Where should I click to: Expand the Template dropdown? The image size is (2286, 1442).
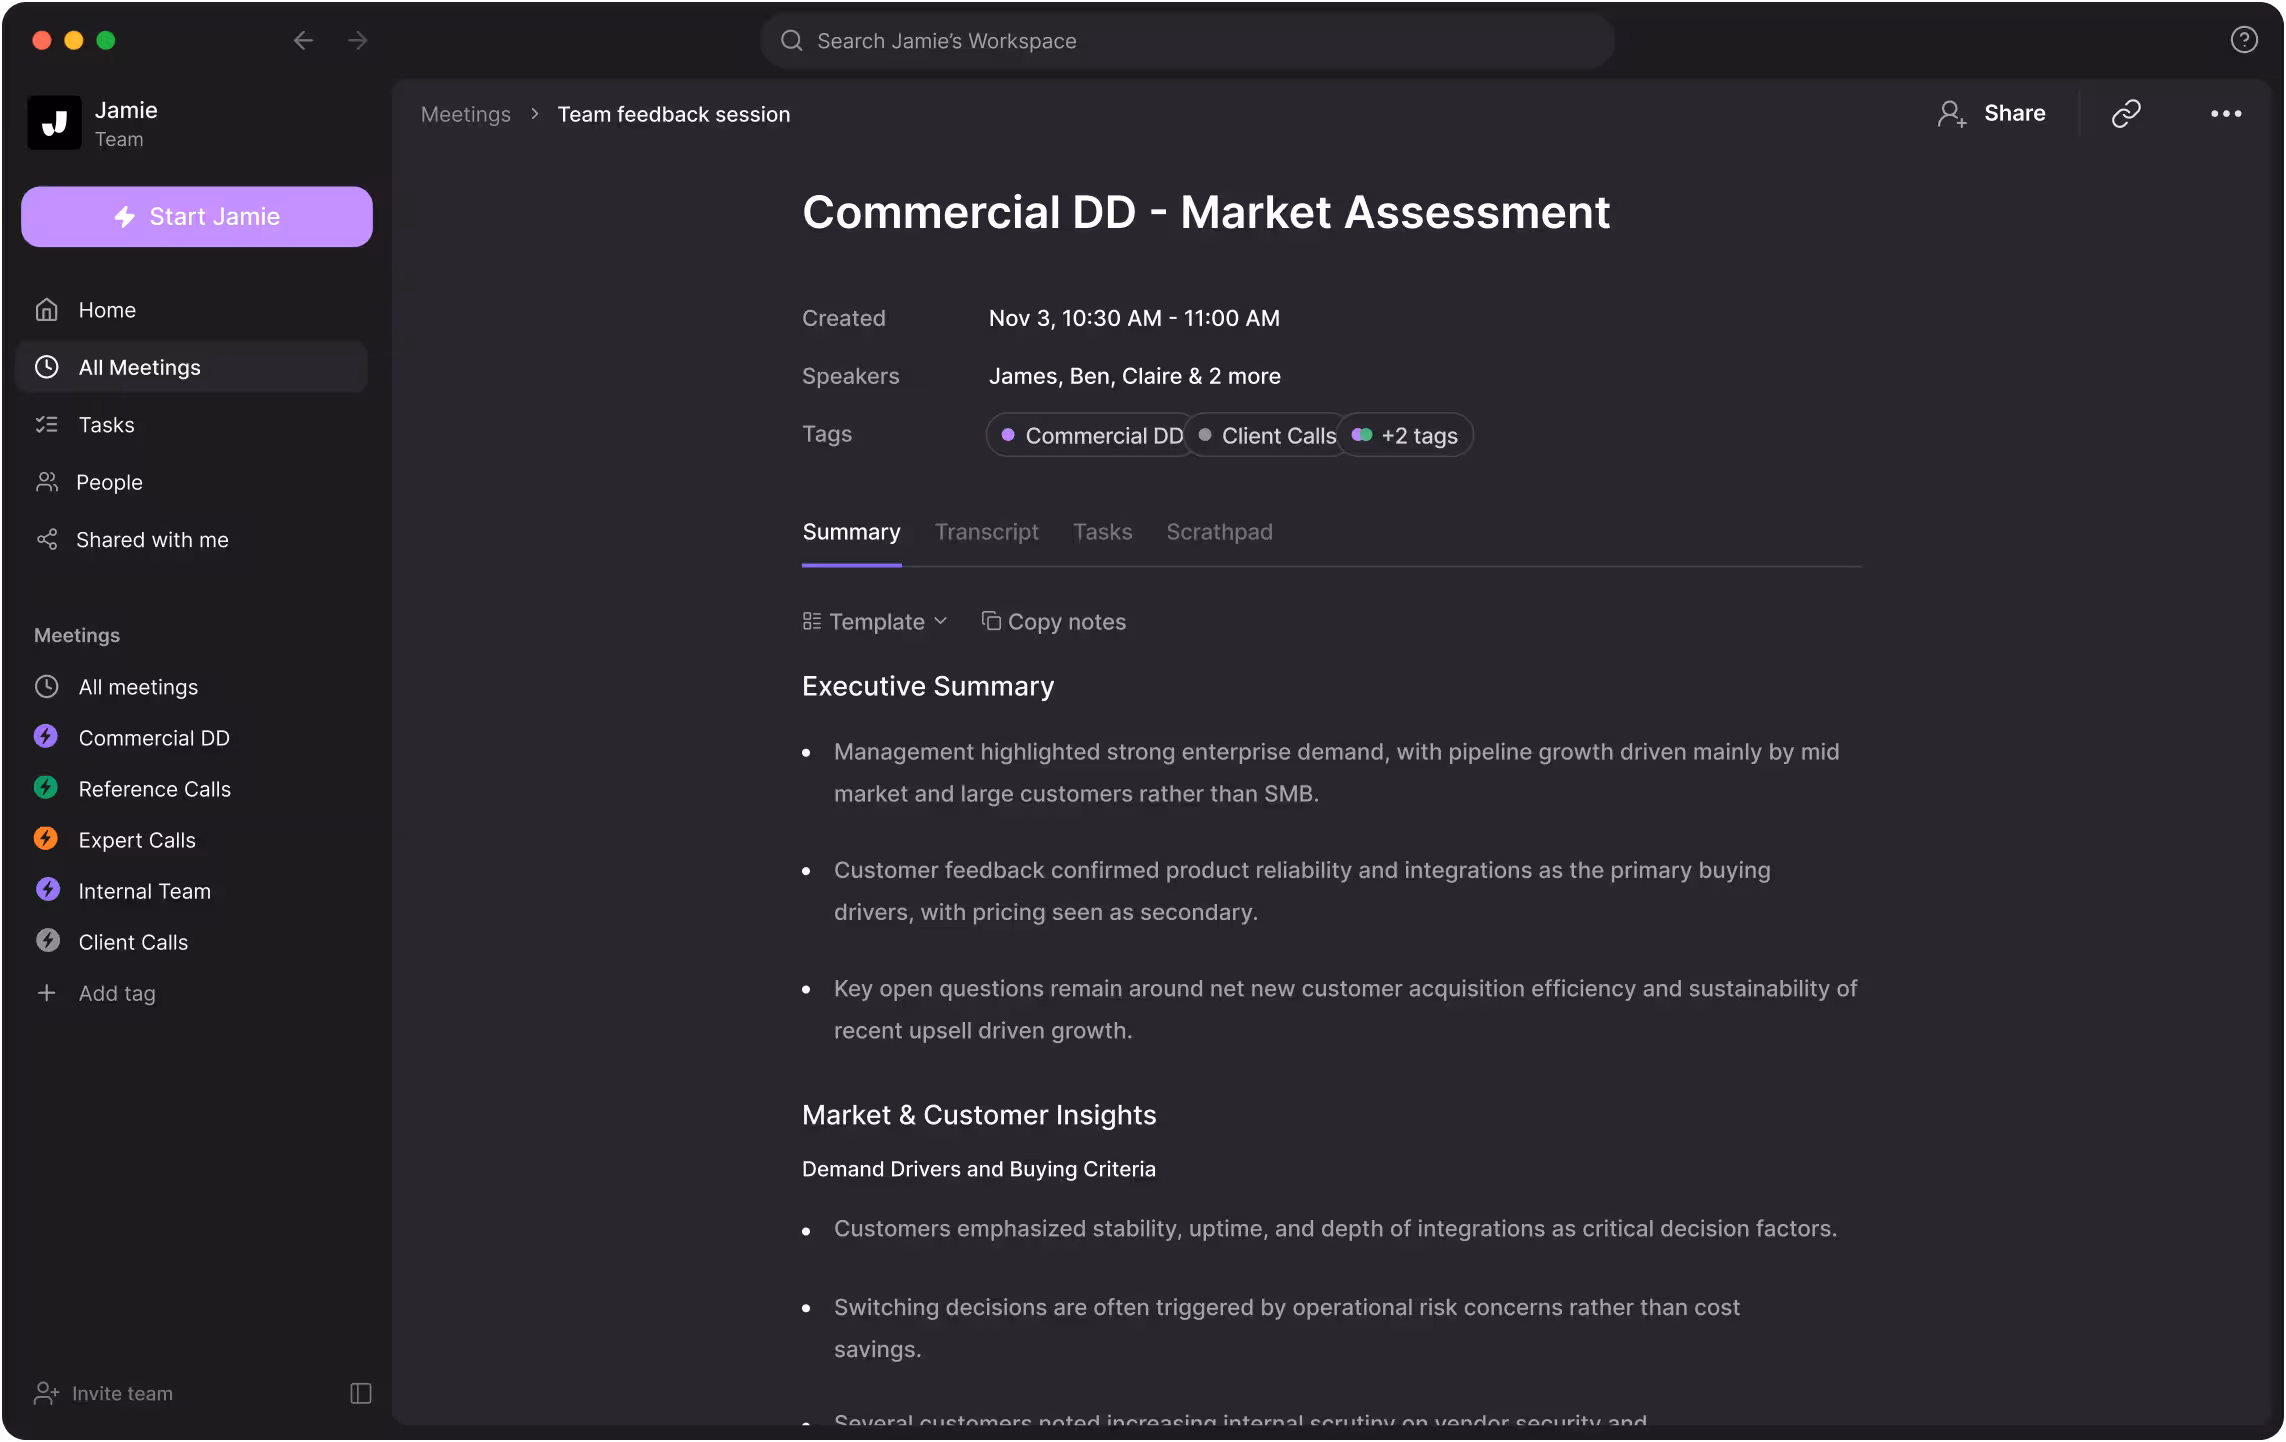click(875, 622)
